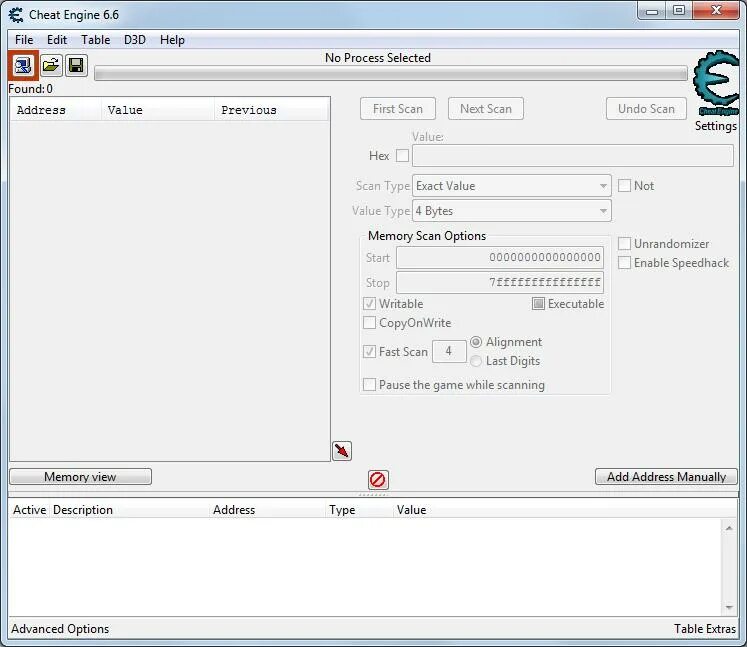Select the Last Digits radio button
Image resolution: width=747 pixels, height=647 pixels.
tap(476, 361)
